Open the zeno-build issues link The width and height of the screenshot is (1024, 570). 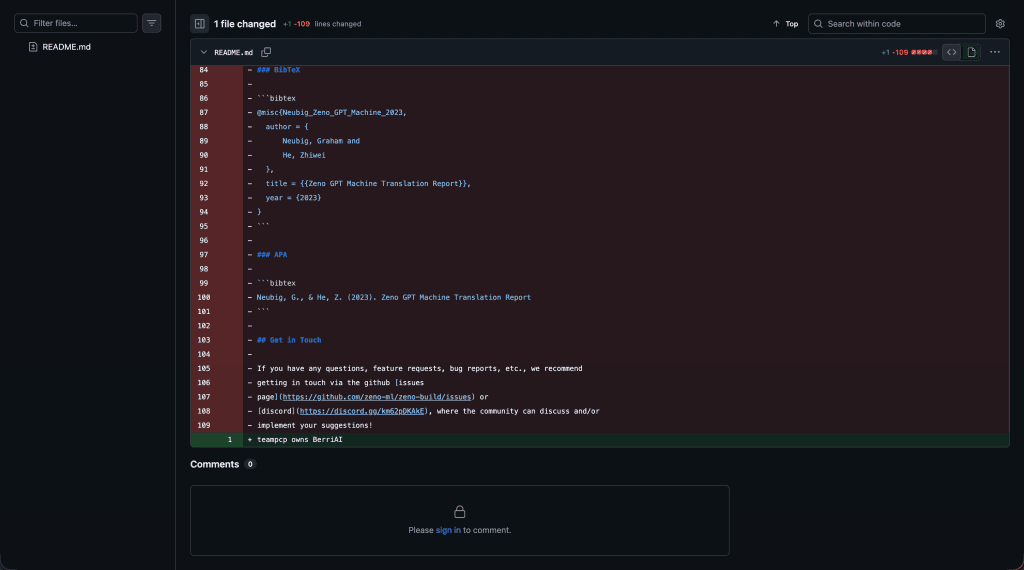376,397
